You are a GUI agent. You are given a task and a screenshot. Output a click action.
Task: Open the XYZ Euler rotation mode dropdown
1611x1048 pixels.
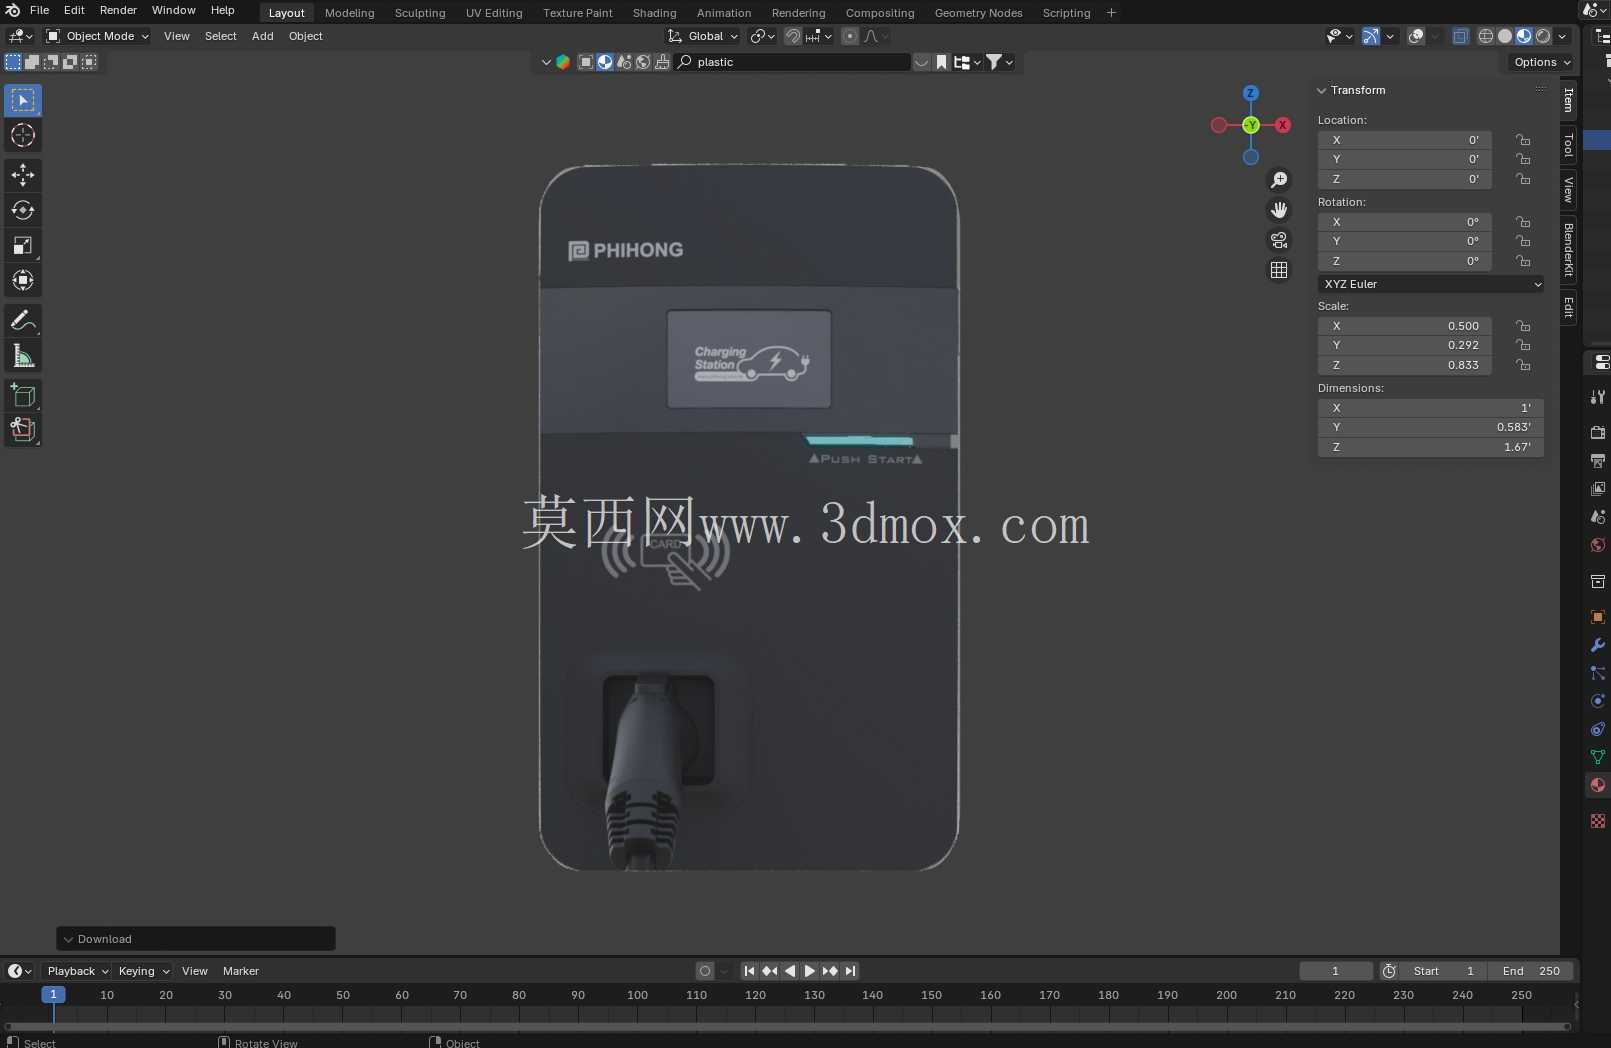point(1431,284)
